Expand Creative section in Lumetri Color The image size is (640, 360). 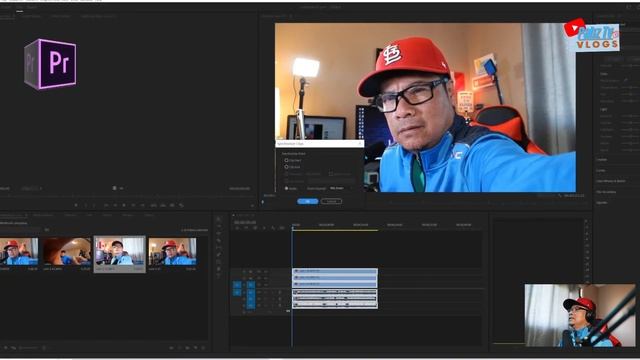click(602, 160)
